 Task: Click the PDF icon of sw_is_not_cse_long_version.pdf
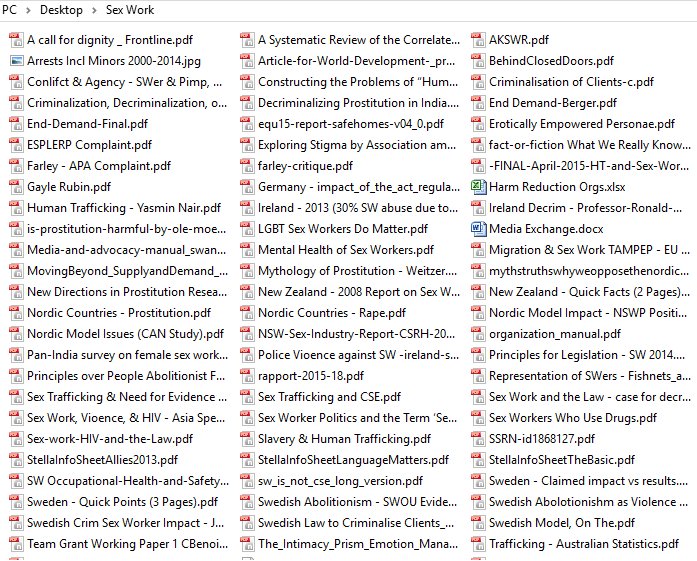point(247,481)
